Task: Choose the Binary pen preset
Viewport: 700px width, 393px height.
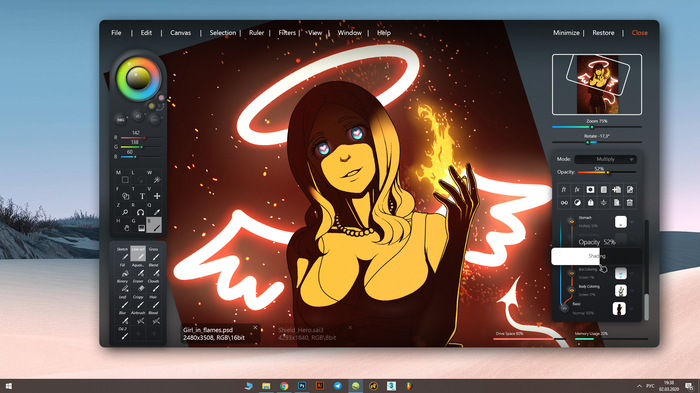Action: 123,286
